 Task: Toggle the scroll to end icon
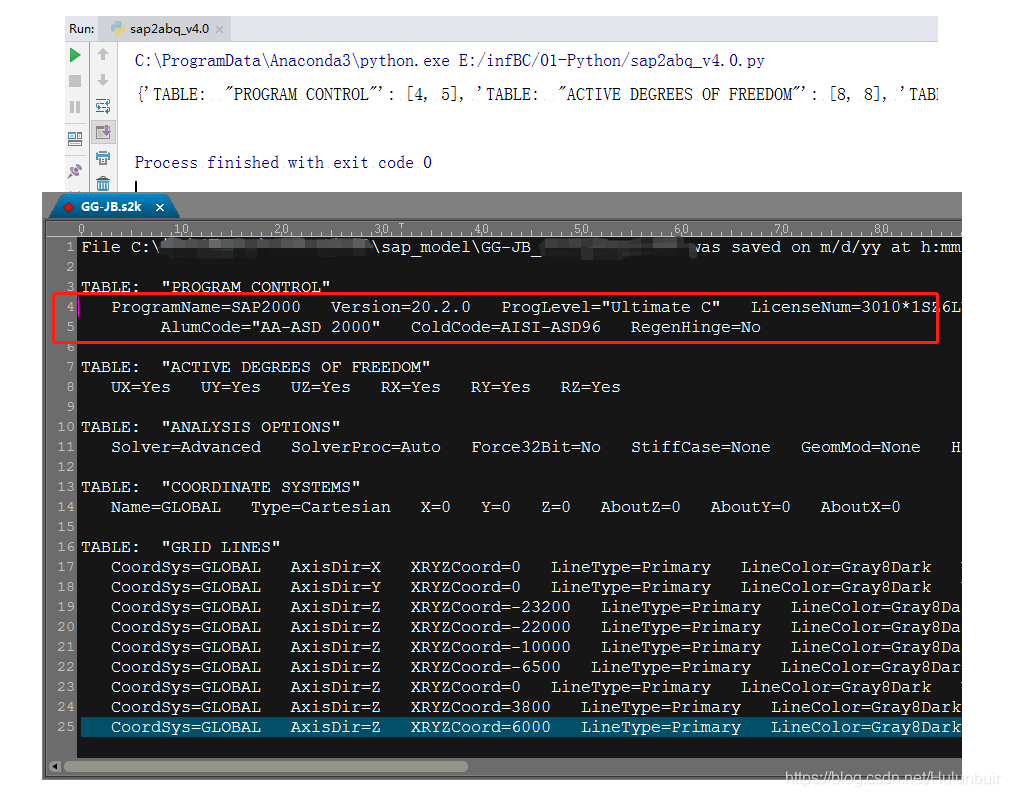[103, 132]
